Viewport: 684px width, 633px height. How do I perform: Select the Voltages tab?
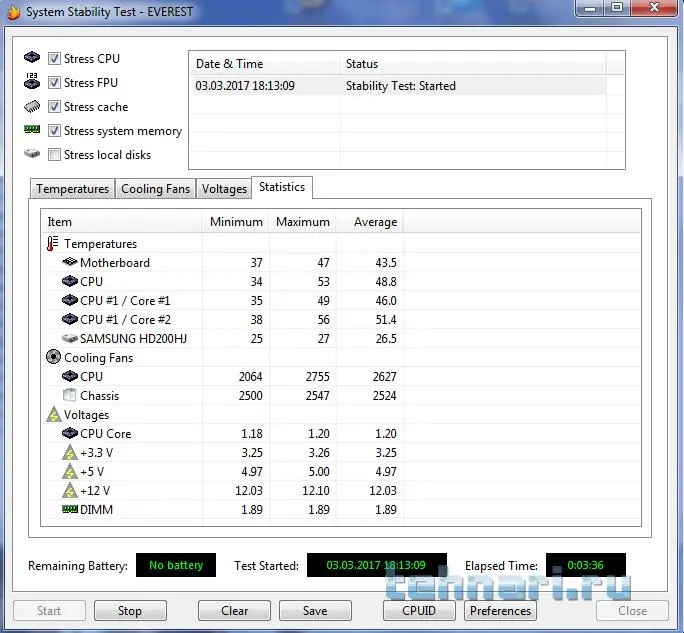224,188
